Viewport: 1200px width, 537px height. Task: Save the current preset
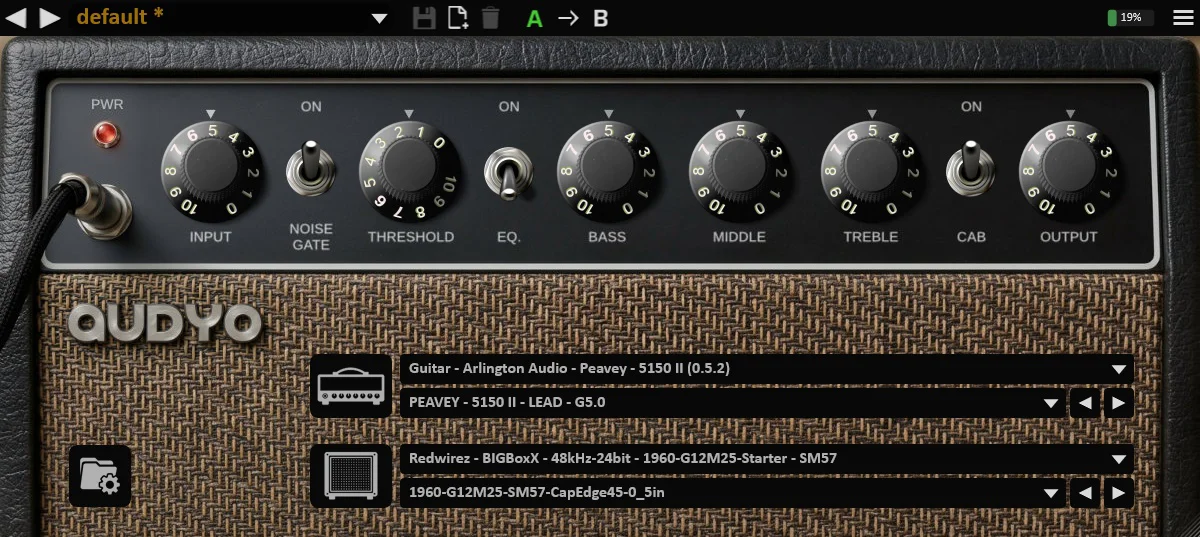[x=424, y=17]
